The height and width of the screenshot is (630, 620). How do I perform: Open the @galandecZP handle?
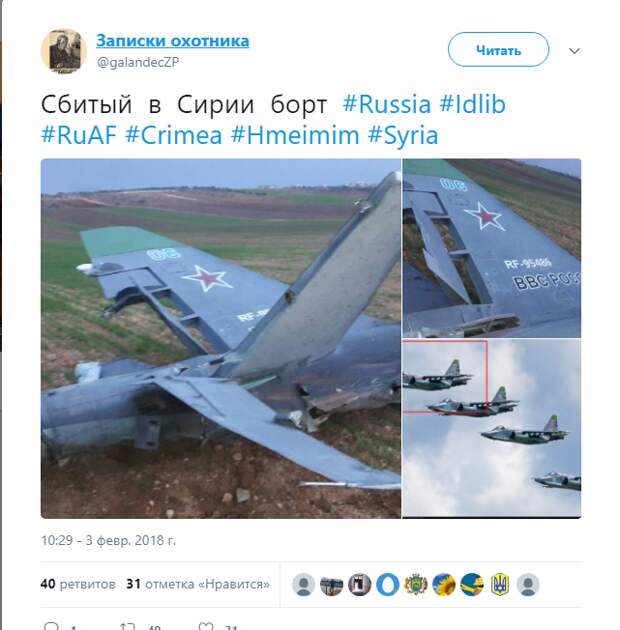pyautogui.click(x=138, y=62)
